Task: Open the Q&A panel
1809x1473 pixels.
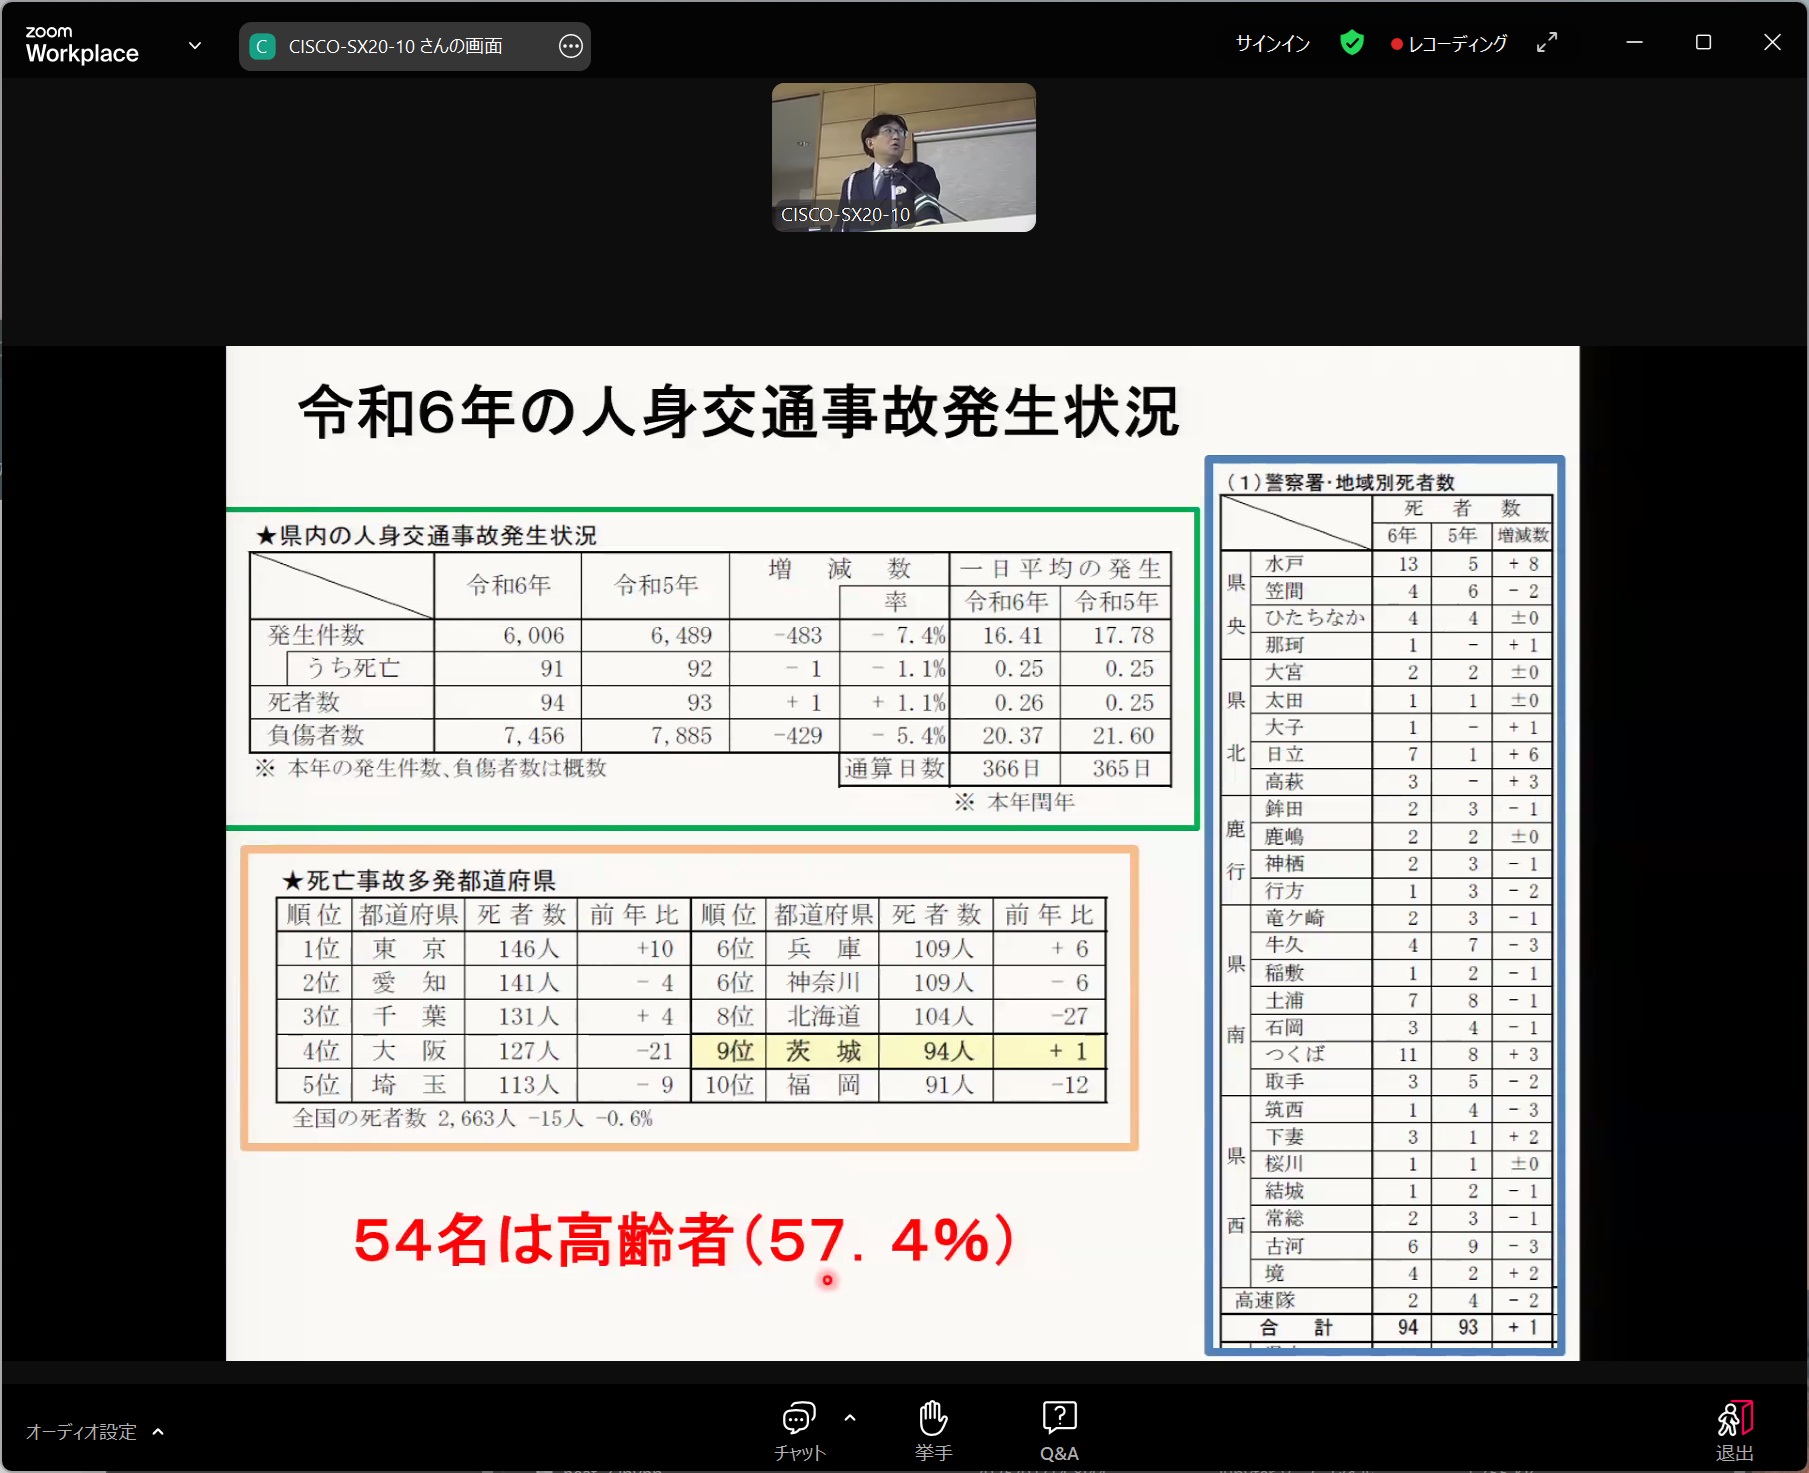Action: point(1058,1430)
